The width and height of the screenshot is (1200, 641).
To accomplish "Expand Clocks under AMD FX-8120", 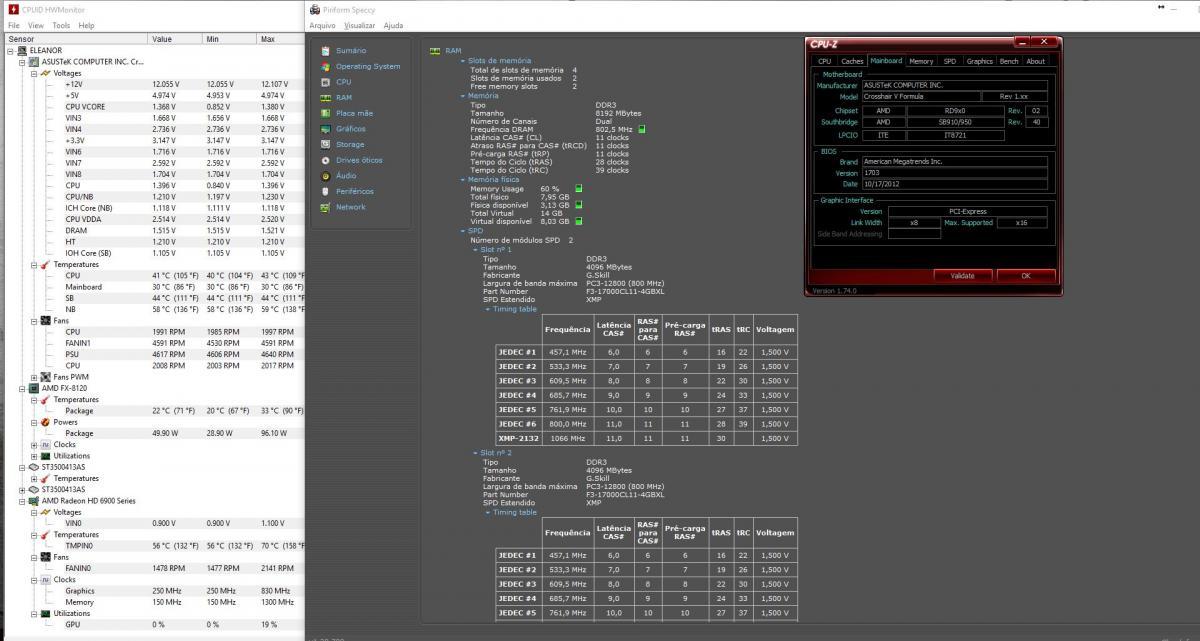I will [x=34, y=445].
